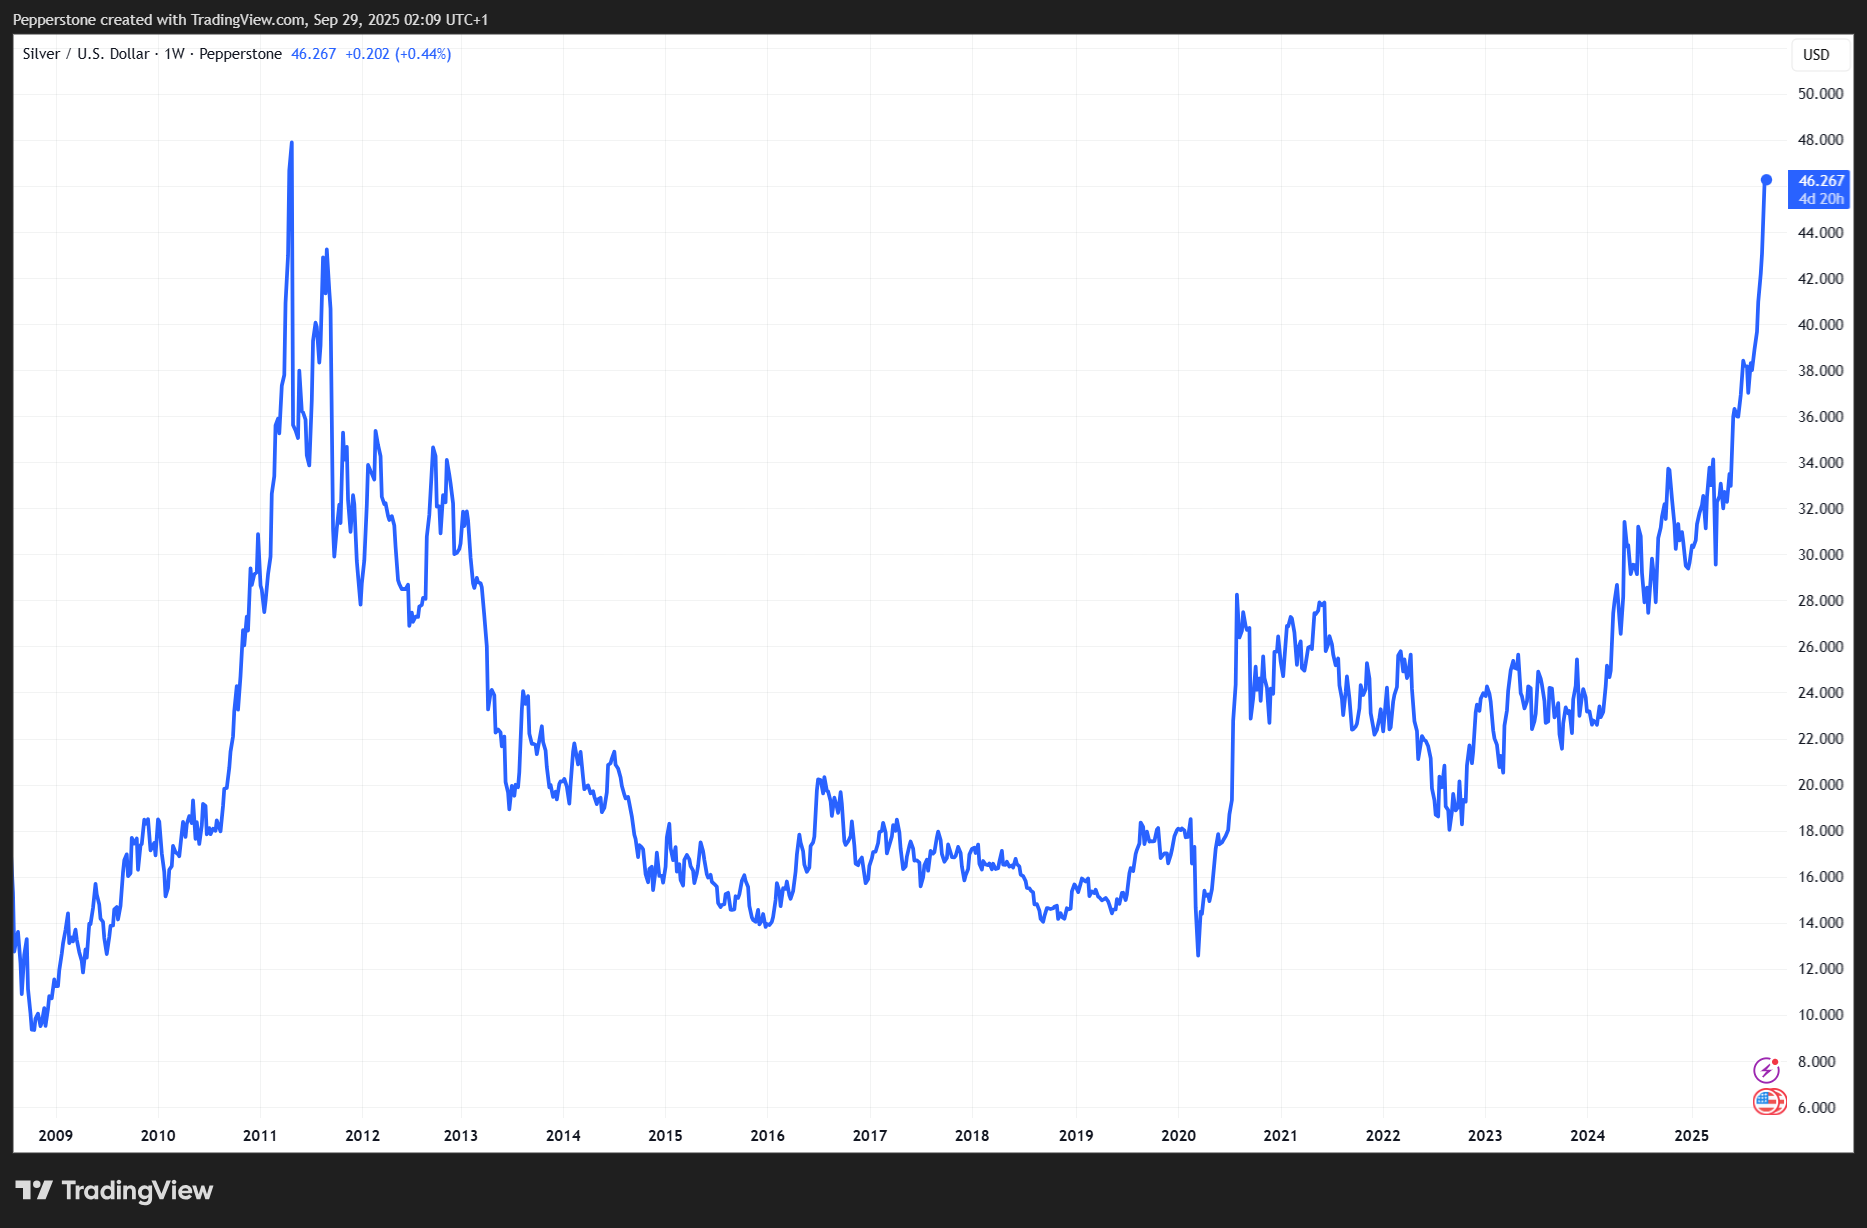1867x1228 pixels.
Task: Click the purple lightning bolt event icon
Action: (1767, 1070)
